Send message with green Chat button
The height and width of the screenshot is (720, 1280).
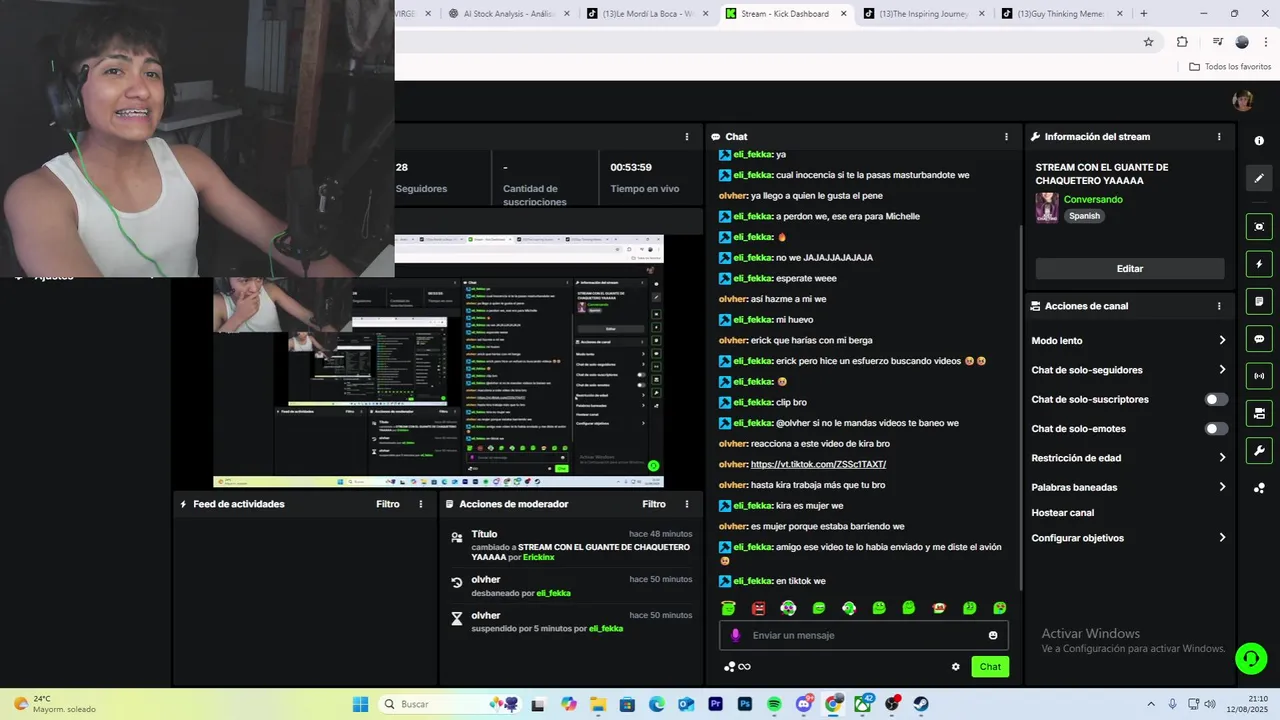click(990, 667)
